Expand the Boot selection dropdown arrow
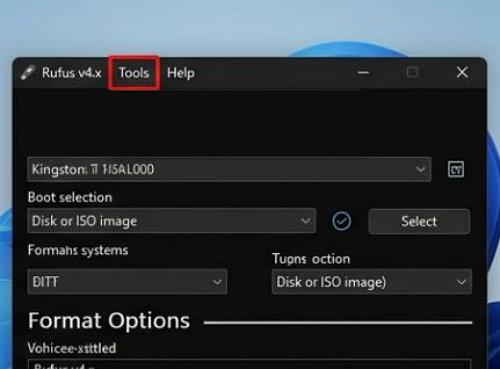This screenshot has width=500, height=369. [x=305, y=221]
